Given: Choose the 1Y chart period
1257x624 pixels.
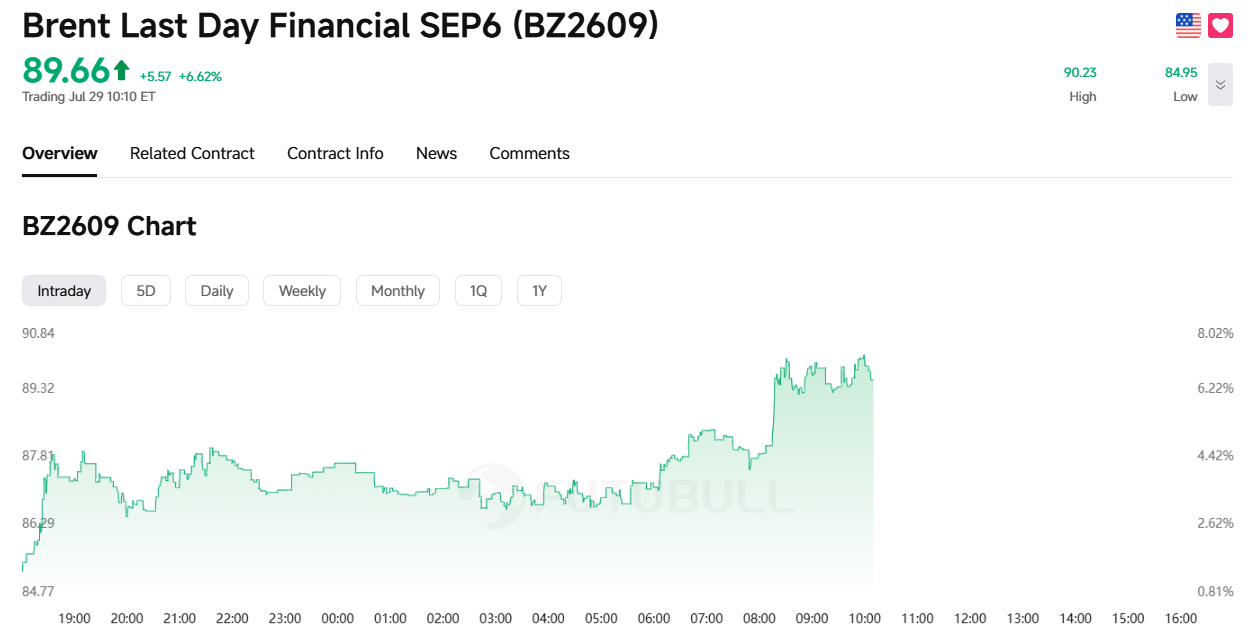Looking at the screenshot, I should [539, 291].
